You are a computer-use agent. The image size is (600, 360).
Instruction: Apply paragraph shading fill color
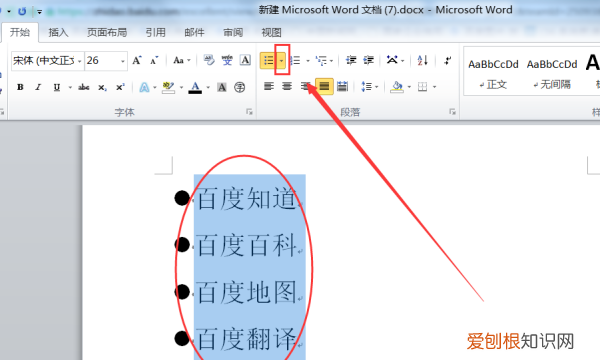click(x=397, y=87)
